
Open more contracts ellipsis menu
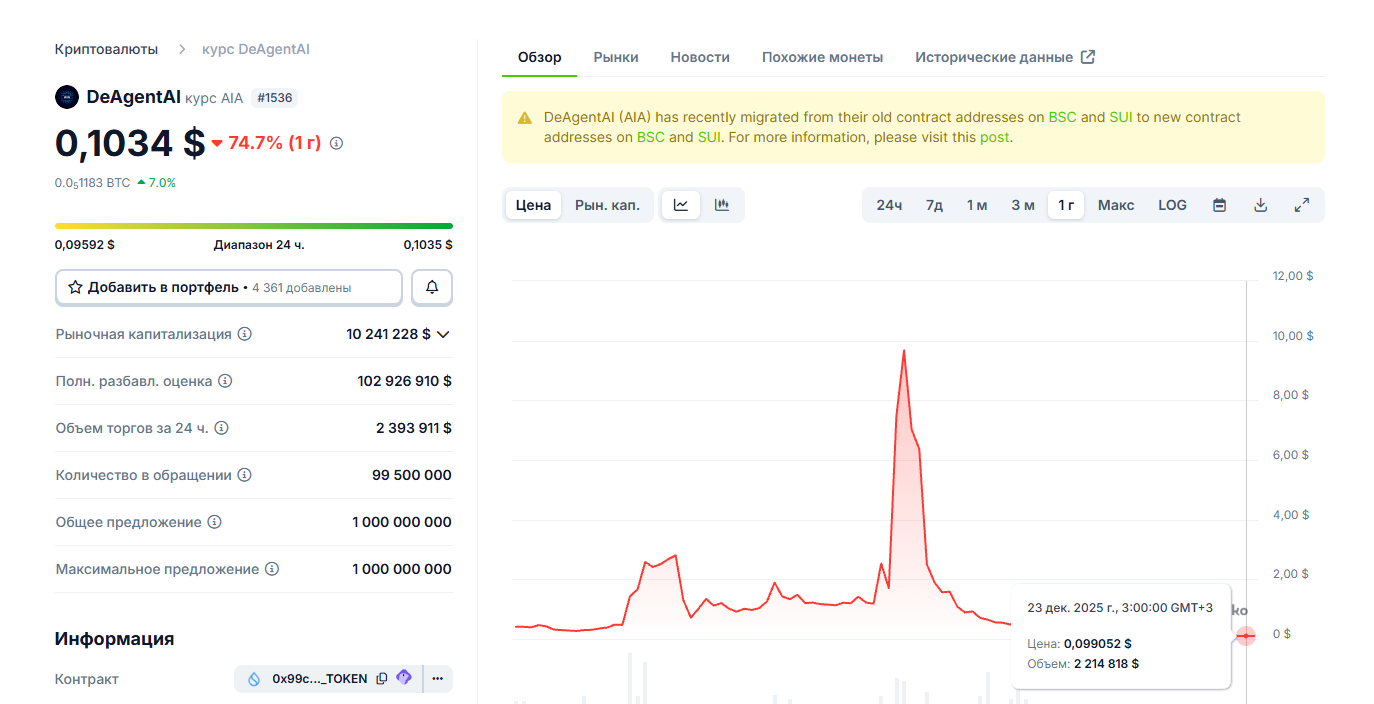pos(438,679)
